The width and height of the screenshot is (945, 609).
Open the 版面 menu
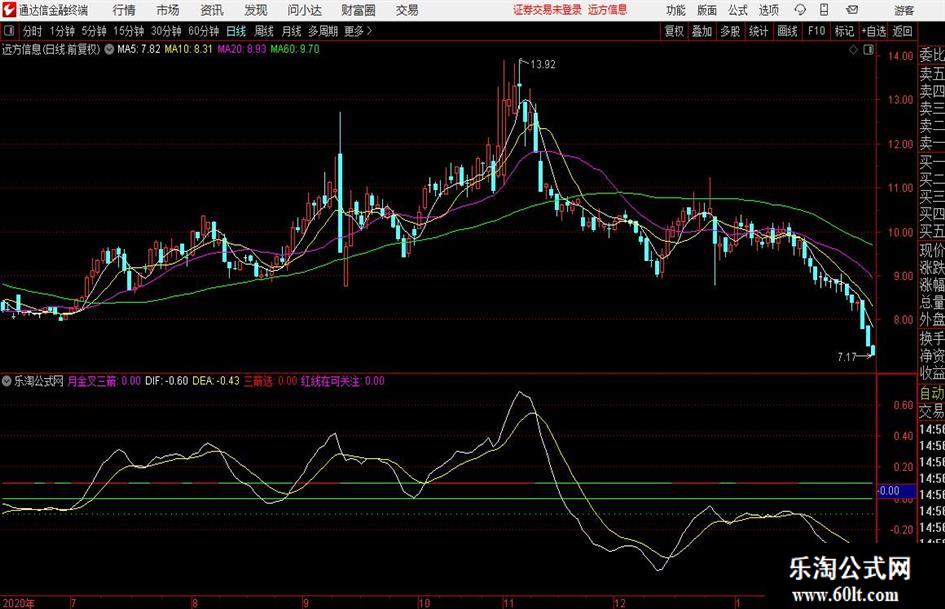706,10
